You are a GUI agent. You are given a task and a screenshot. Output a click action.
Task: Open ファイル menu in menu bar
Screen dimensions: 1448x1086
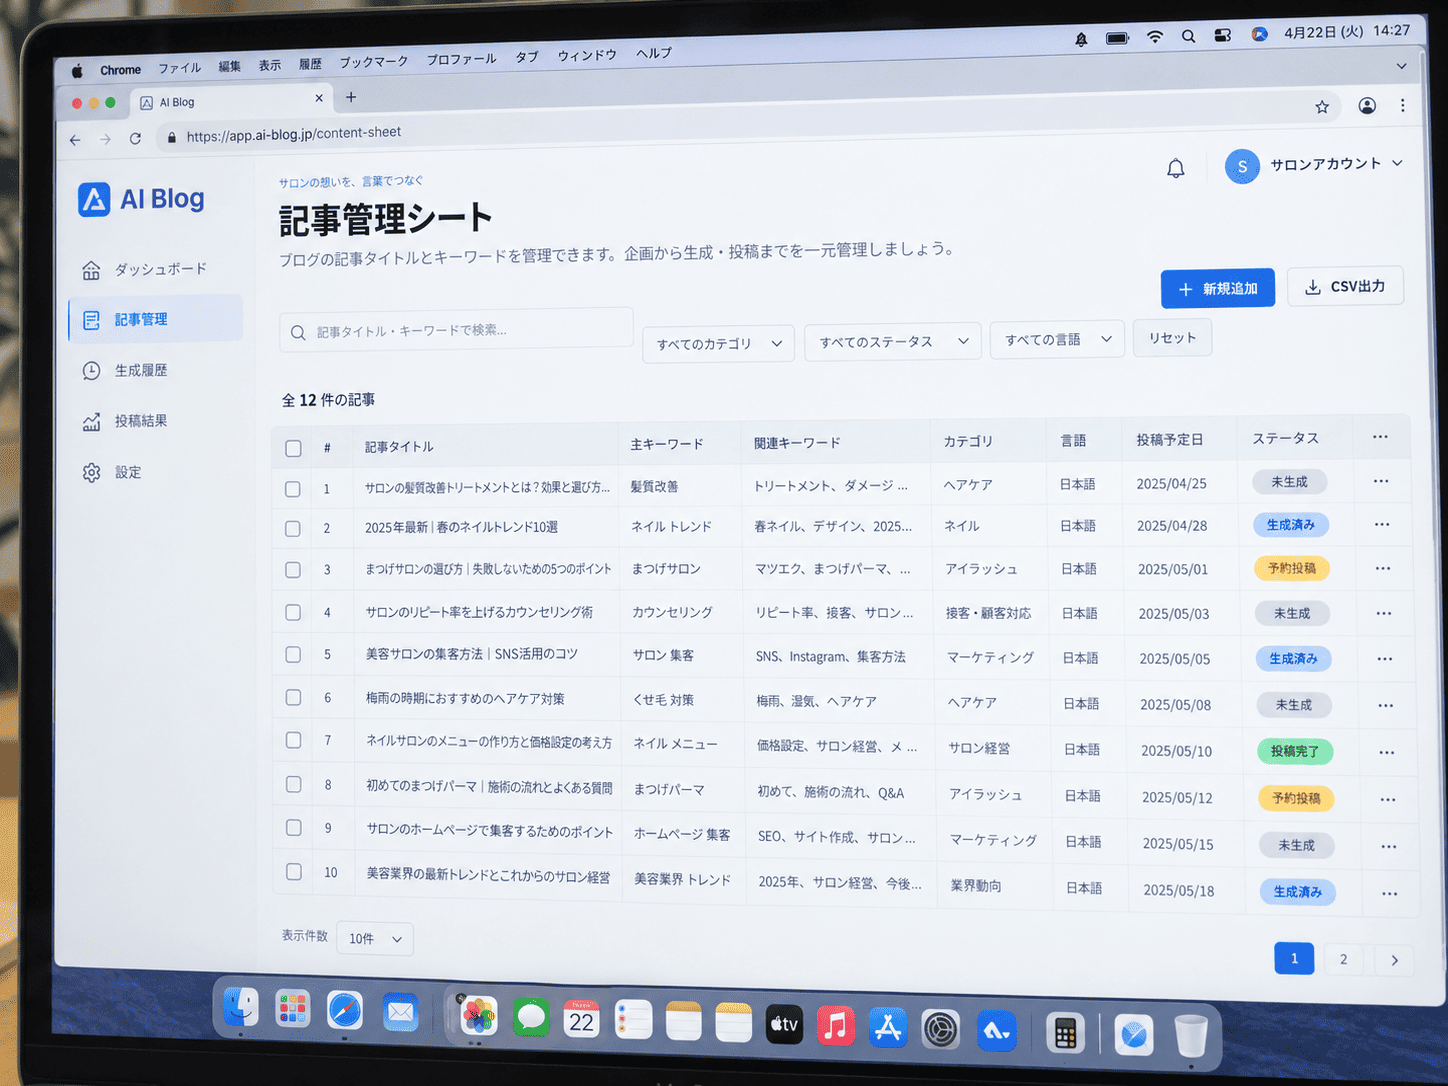179,68
